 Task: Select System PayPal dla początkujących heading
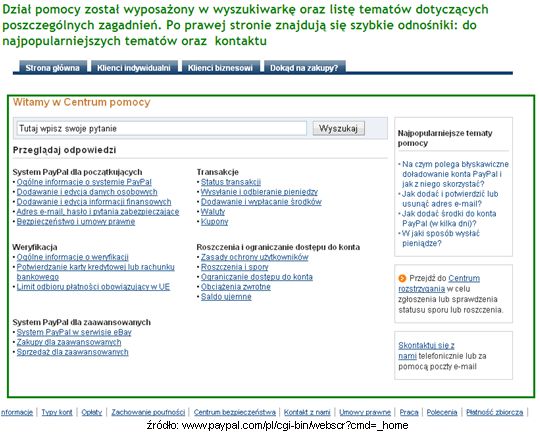click(x=77, y=172)
